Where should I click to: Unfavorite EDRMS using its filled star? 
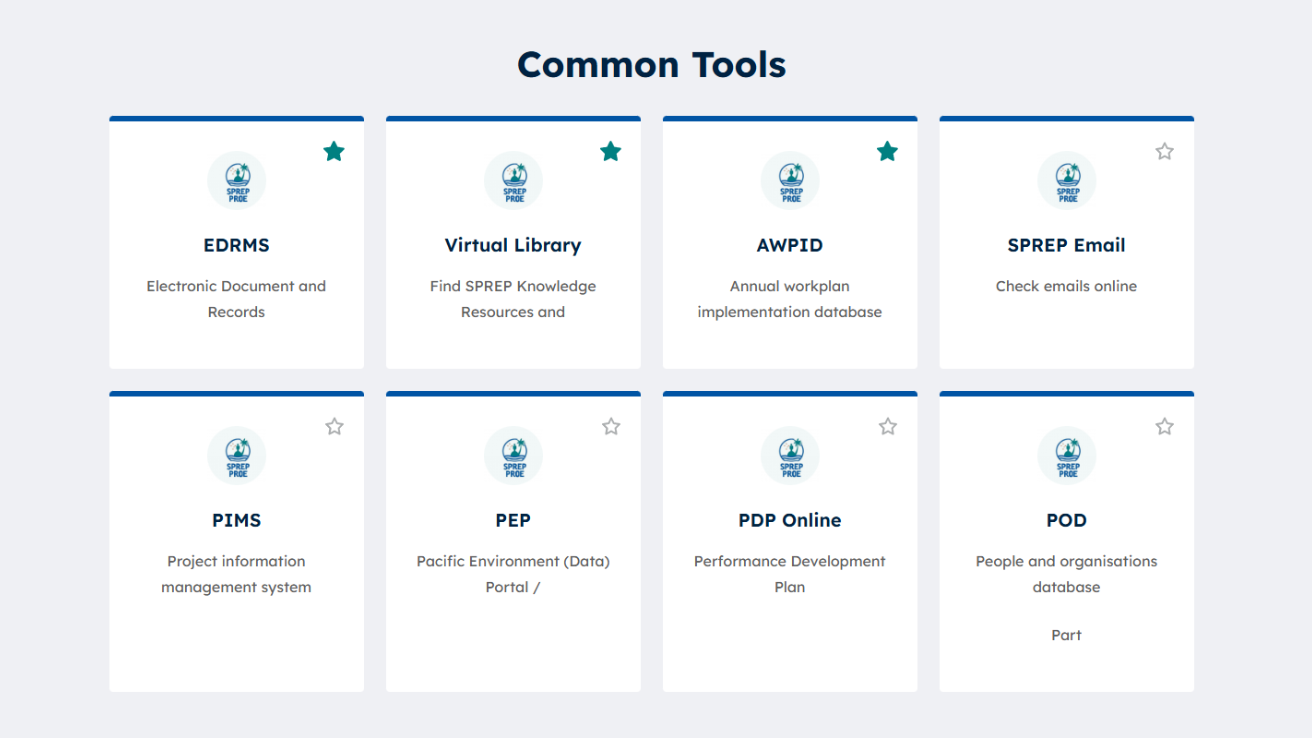tap(334, 152)
